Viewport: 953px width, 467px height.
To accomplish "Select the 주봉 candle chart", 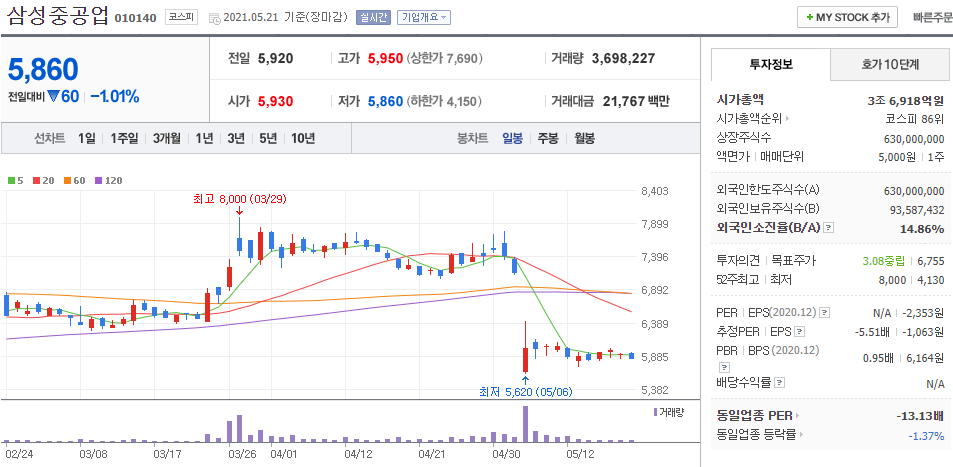I will [548, 138].
